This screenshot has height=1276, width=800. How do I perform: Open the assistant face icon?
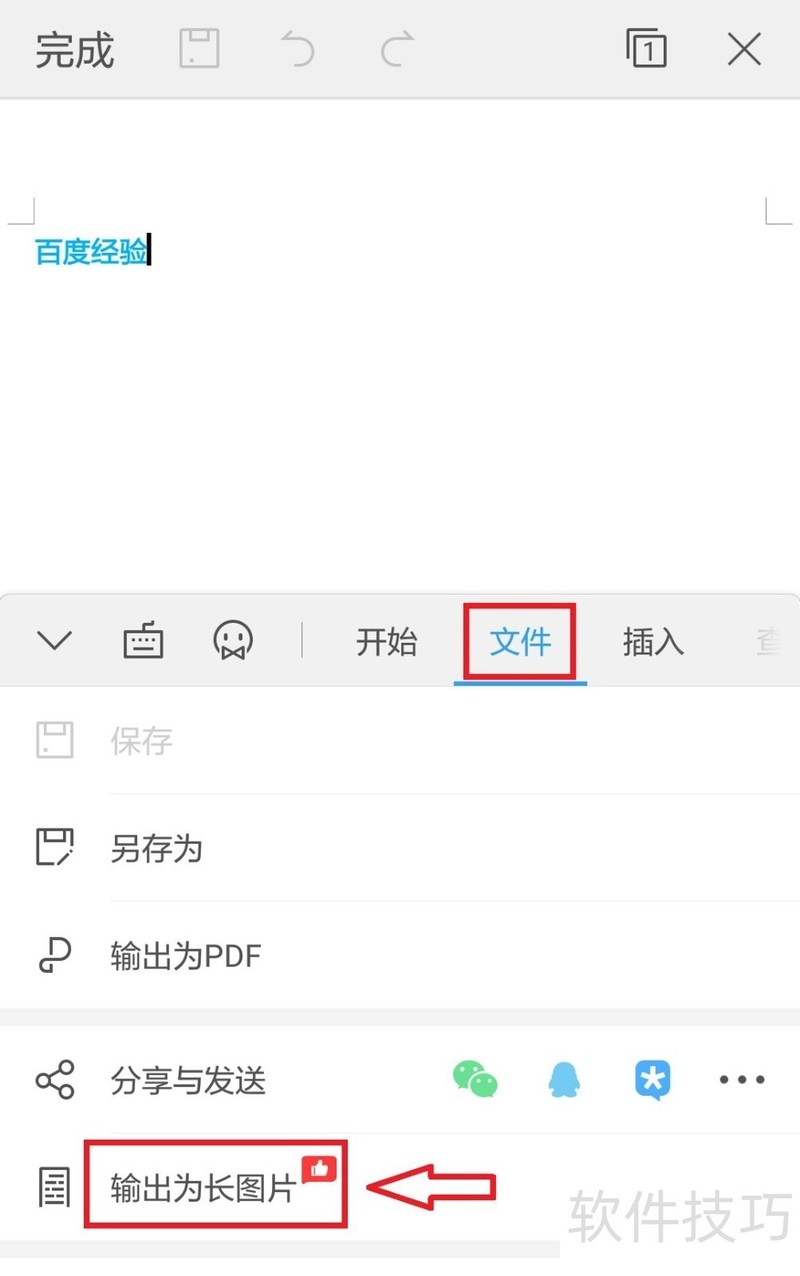233,640
